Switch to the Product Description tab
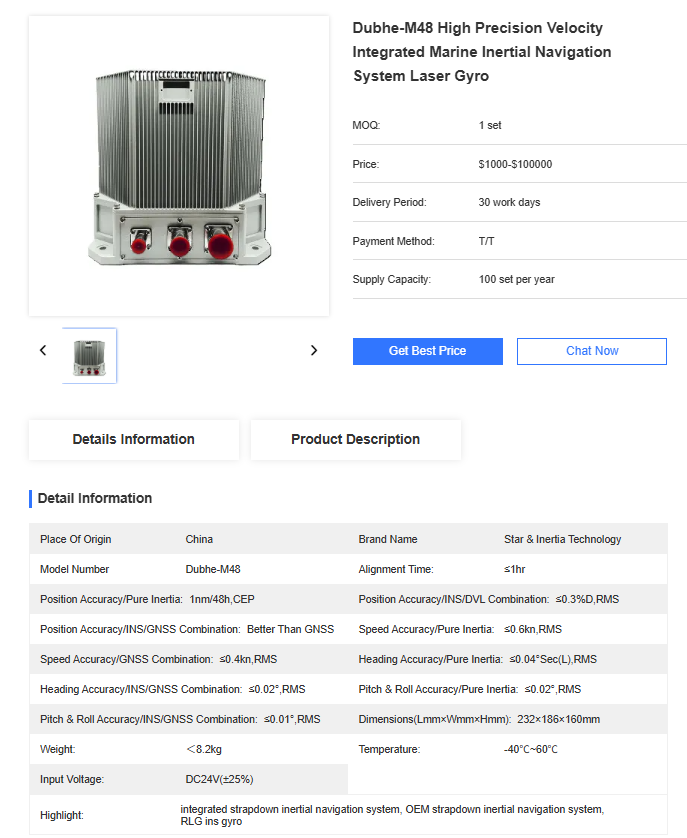687x838 pixels. [356, 439]
